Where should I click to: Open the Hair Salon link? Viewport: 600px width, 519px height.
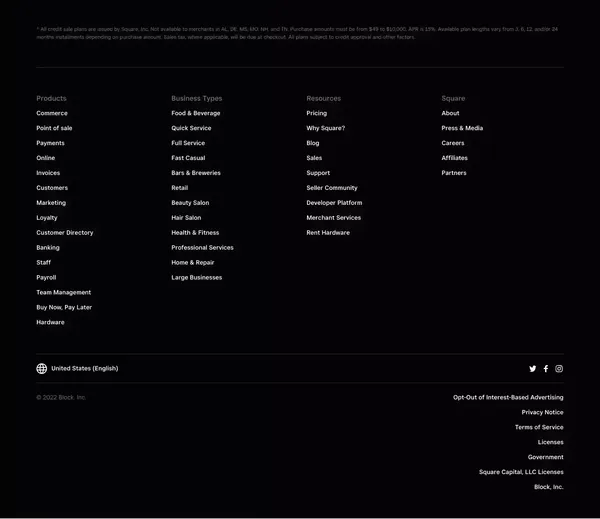(x=186, y=218)
